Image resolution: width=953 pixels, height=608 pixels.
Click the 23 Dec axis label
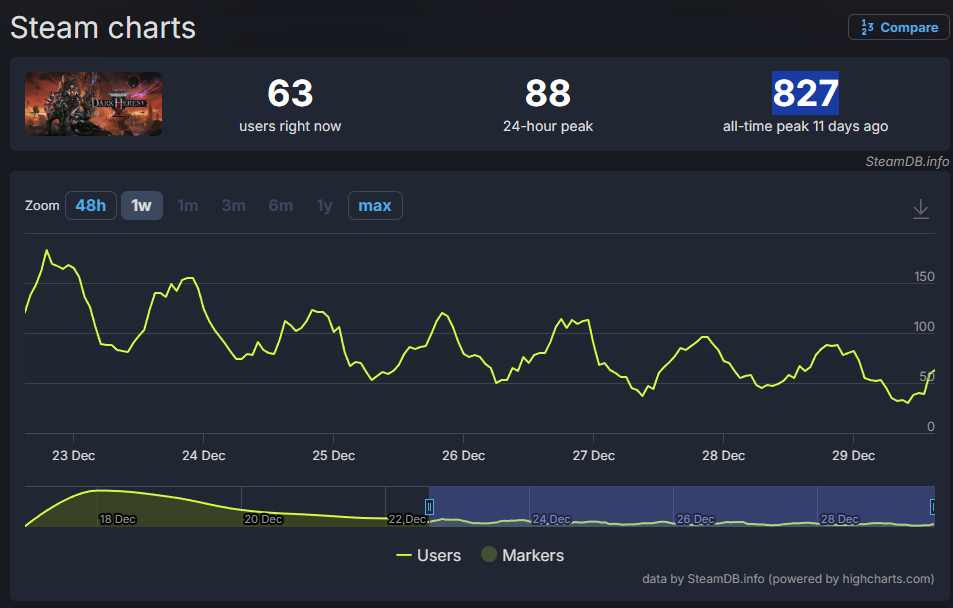pyautogui.click(x=74, y=455)
